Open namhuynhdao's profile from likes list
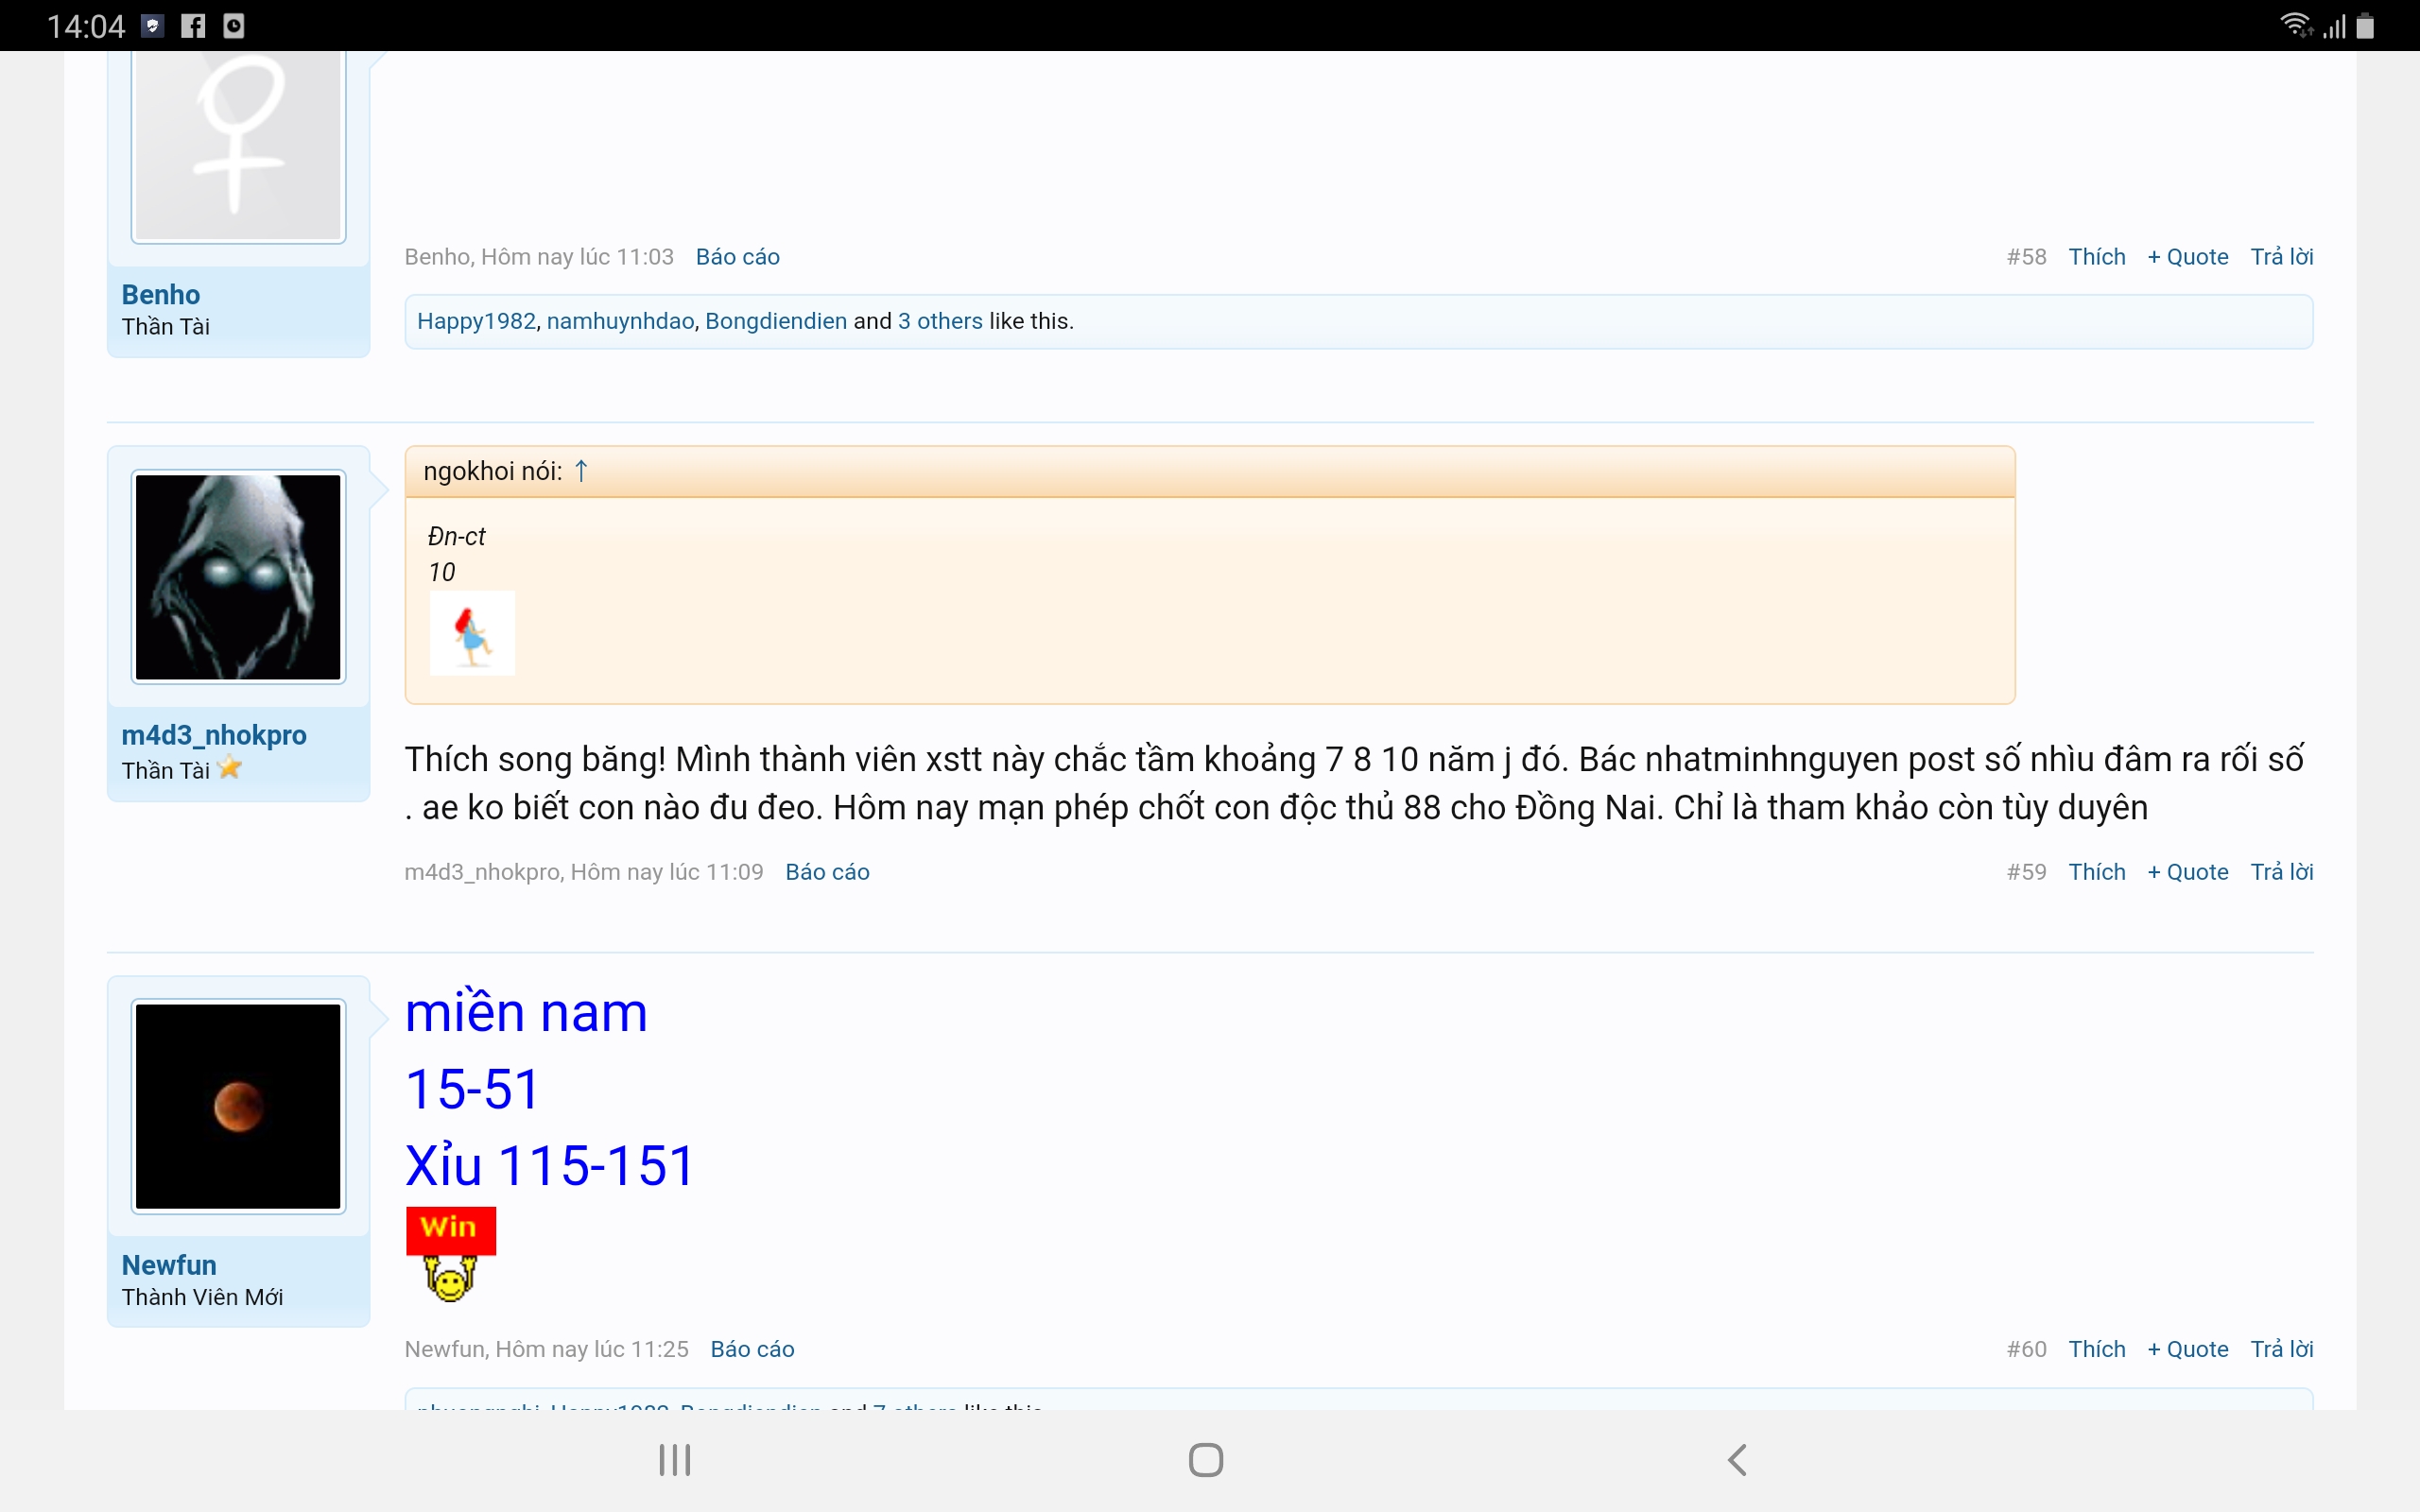This screenshot has height=1512, width=2420. (x=620, y=321)
